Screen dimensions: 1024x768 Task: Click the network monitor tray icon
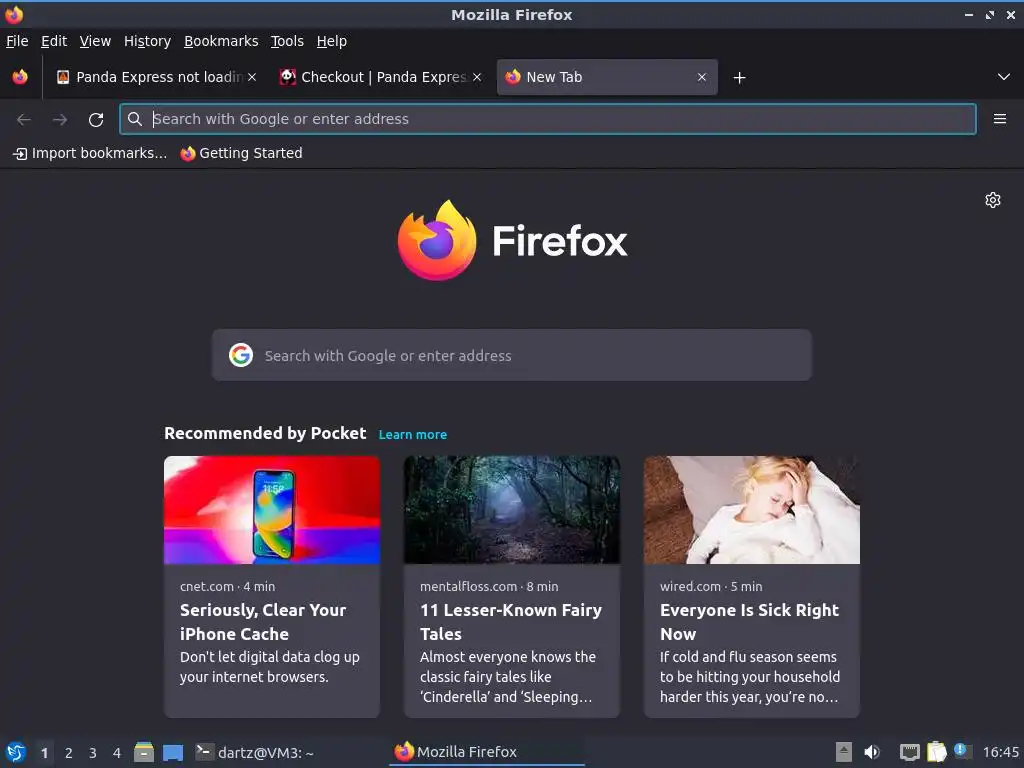(x=909, y=753)
